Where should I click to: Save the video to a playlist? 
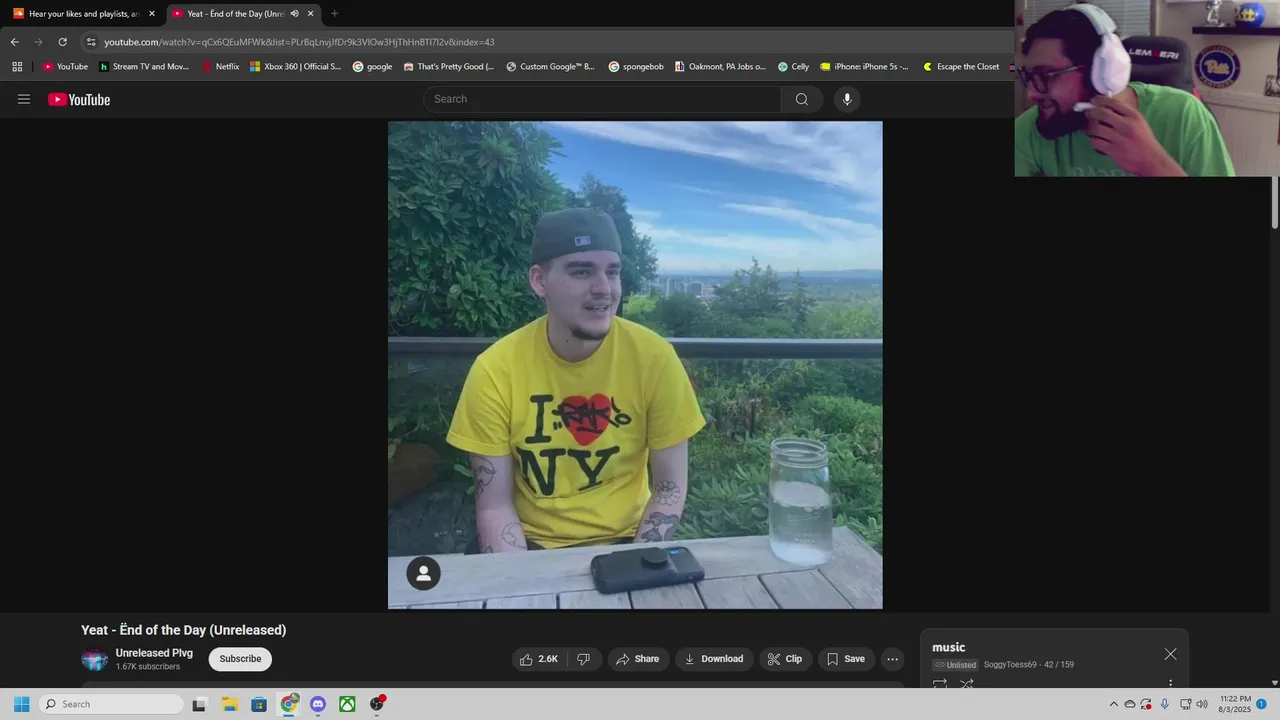point(845,659)
